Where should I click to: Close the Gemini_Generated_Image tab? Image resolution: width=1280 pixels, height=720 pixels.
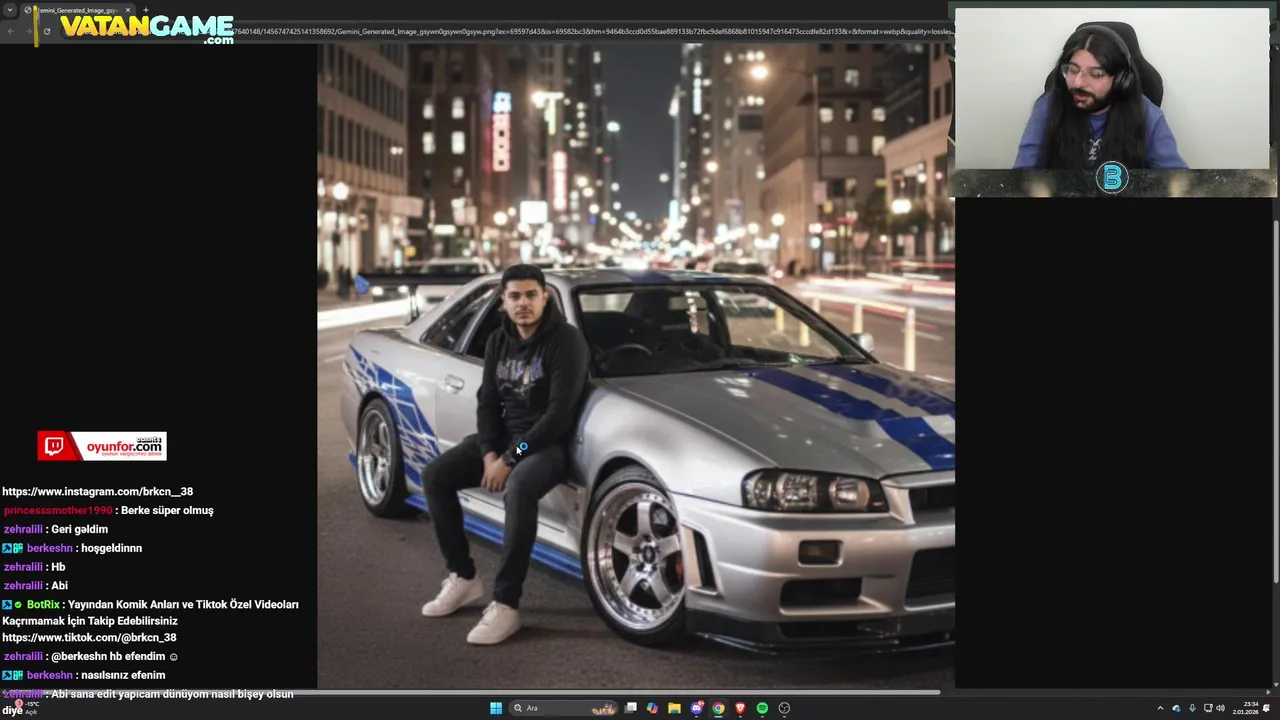click(128, 10)
